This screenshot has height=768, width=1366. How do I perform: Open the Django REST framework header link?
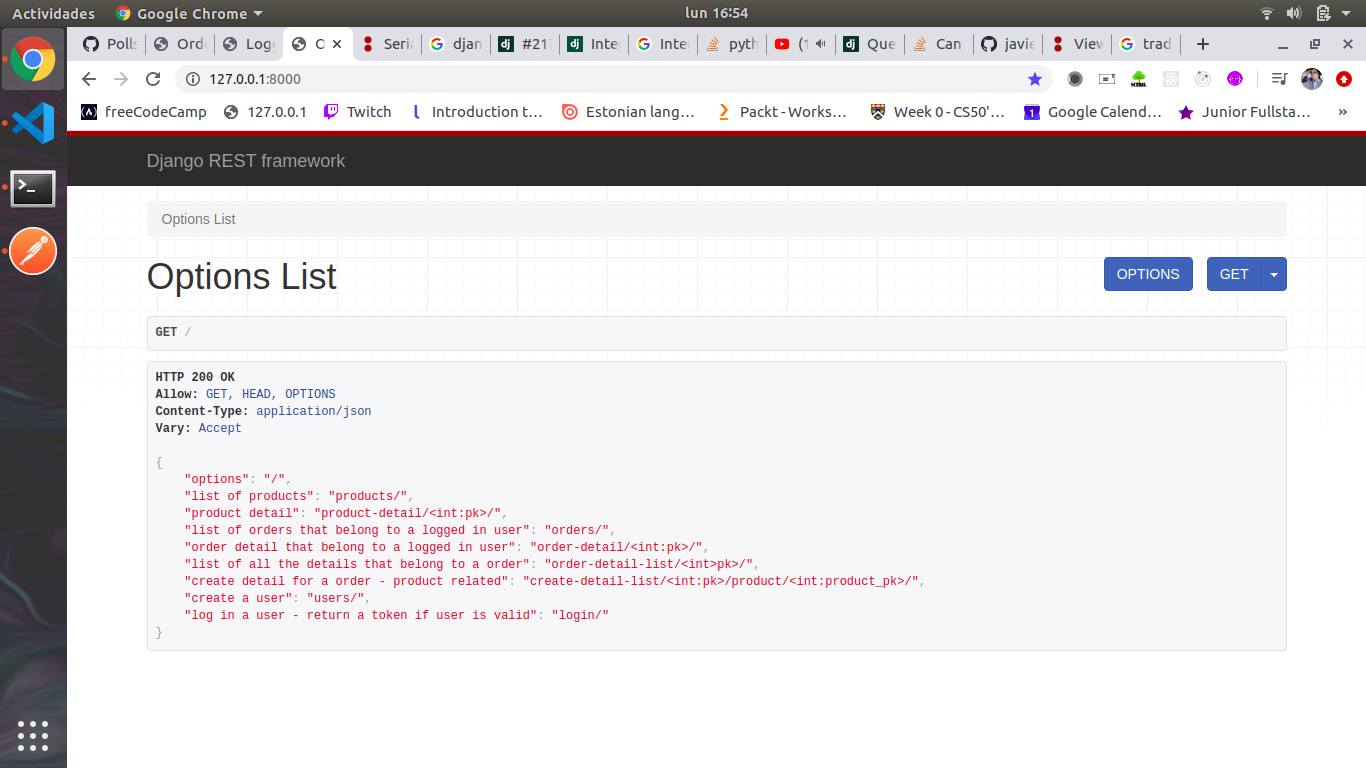coord(246,161)
